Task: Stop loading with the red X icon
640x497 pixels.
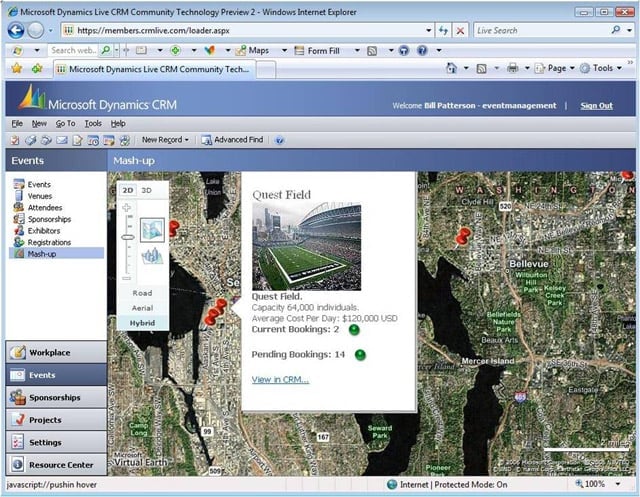Action: click(x=460, y=31)
